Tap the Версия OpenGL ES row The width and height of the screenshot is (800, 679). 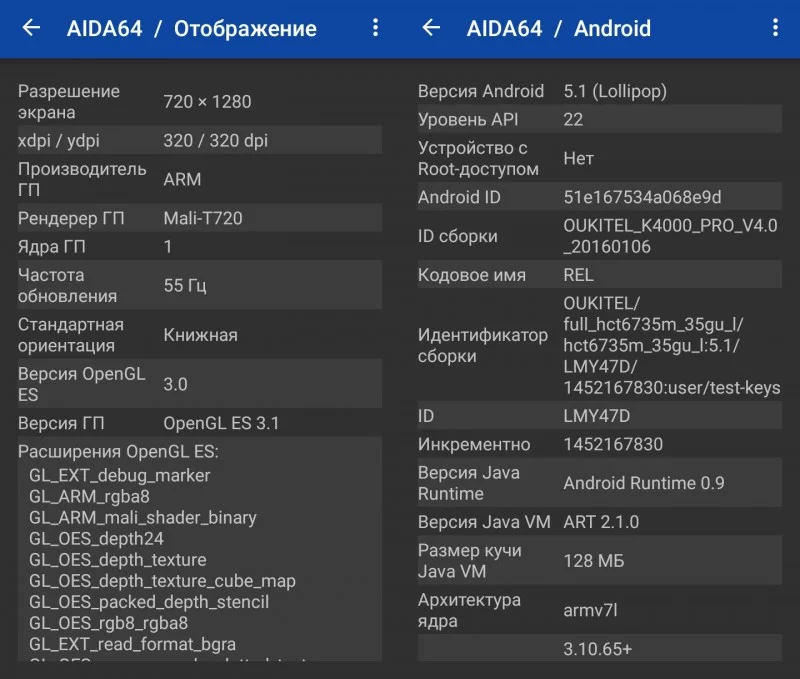point(200,384)
